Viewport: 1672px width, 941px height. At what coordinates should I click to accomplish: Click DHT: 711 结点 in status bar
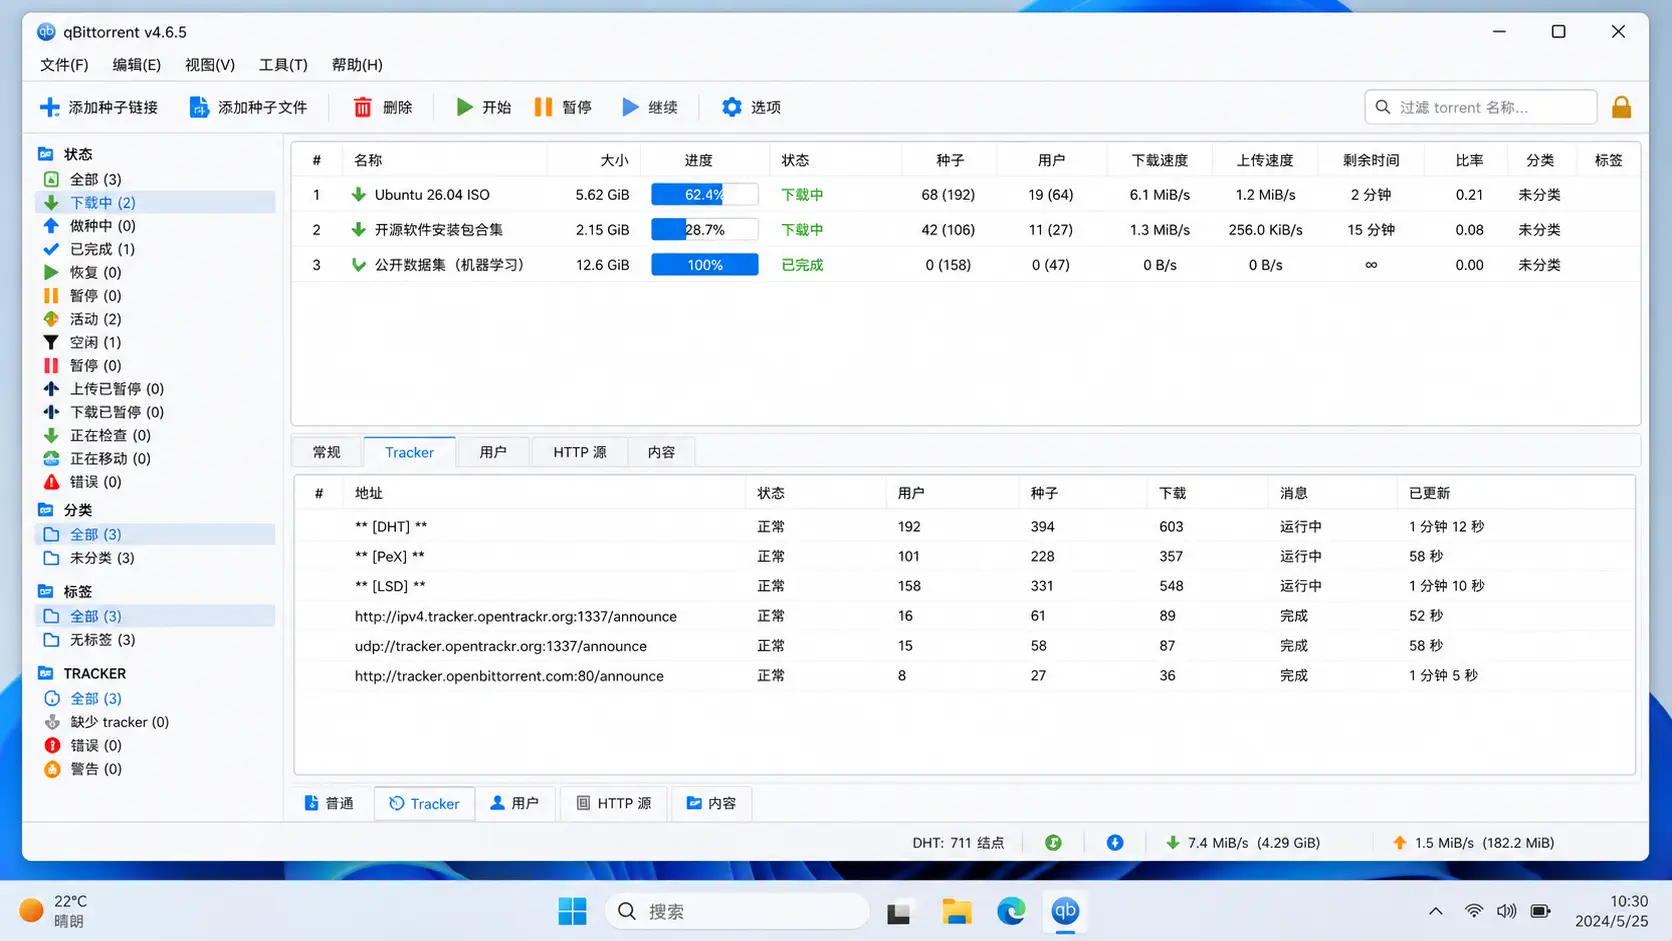958,843
